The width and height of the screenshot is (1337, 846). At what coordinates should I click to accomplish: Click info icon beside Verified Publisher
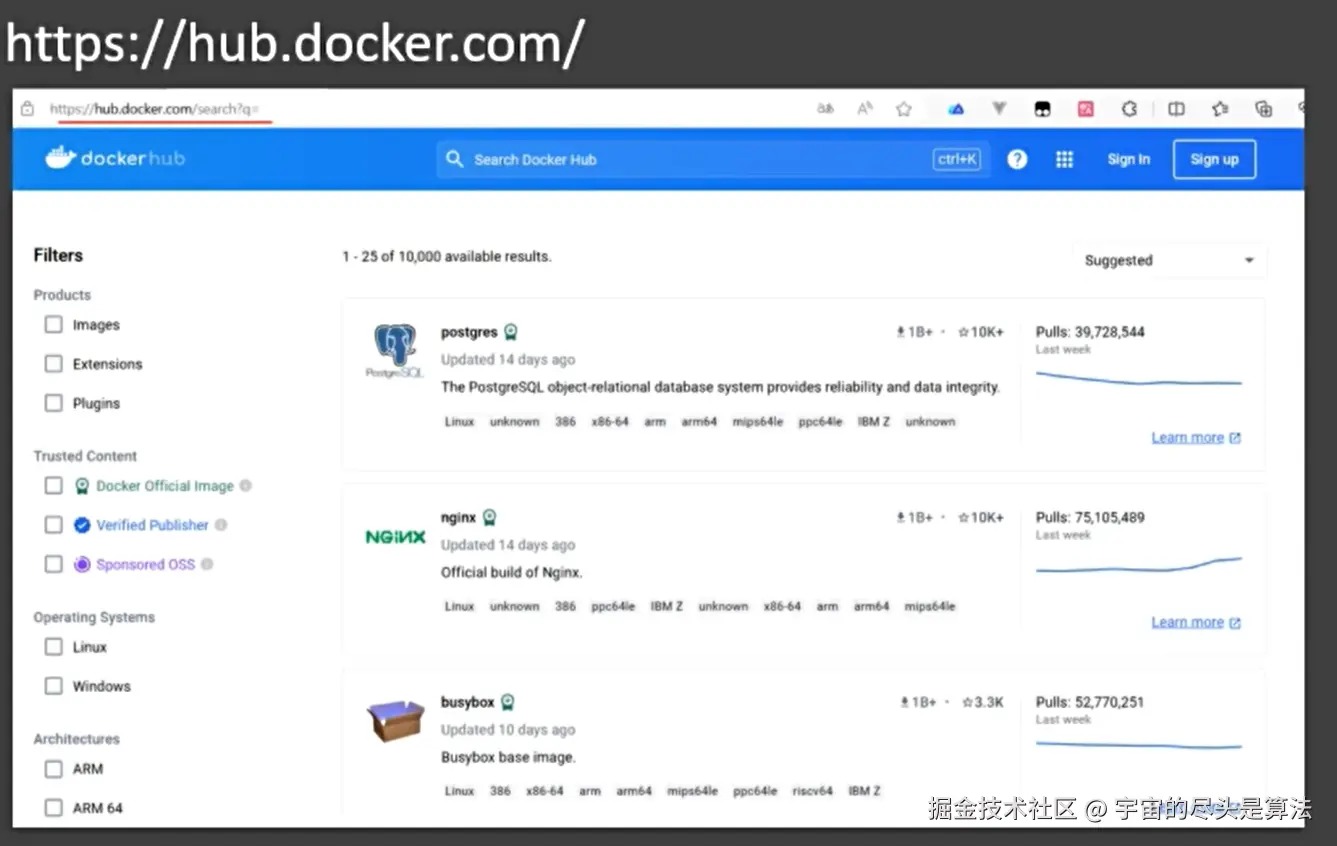[221, 525]
